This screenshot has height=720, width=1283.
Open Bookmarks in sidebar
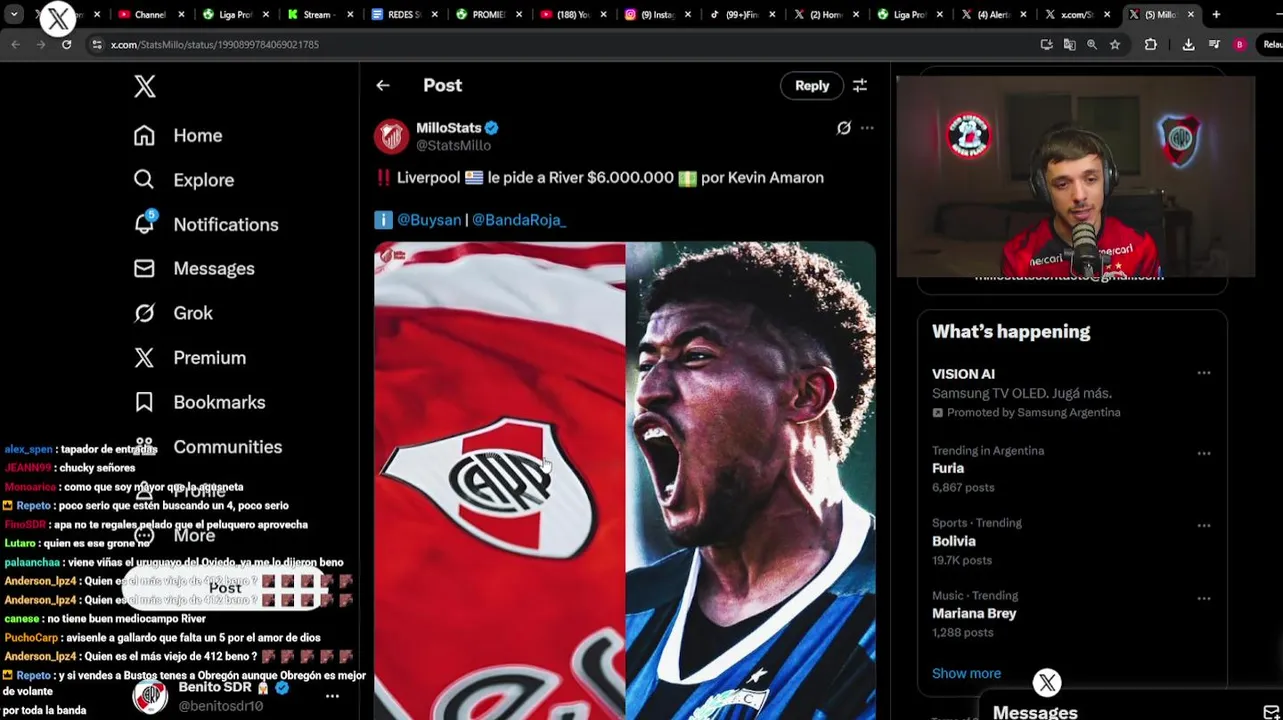pyautogui.click(x=199, y=402)
